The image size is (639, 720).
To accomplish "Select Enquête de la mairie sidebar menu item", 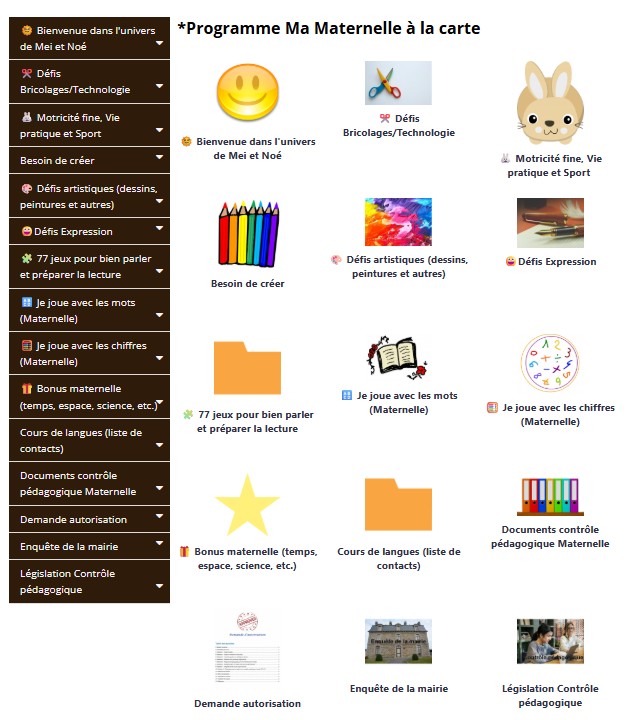I will point(90,546).
